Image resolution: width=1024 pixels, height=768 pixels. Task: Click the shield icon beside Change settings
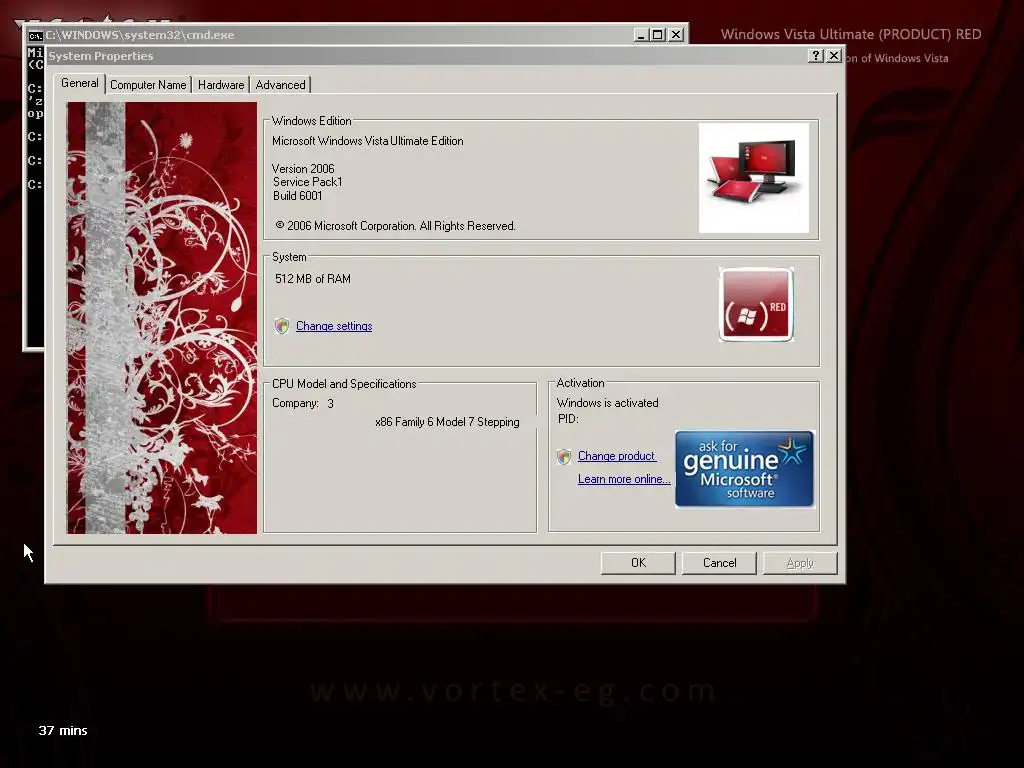click(x=281, y=326)
